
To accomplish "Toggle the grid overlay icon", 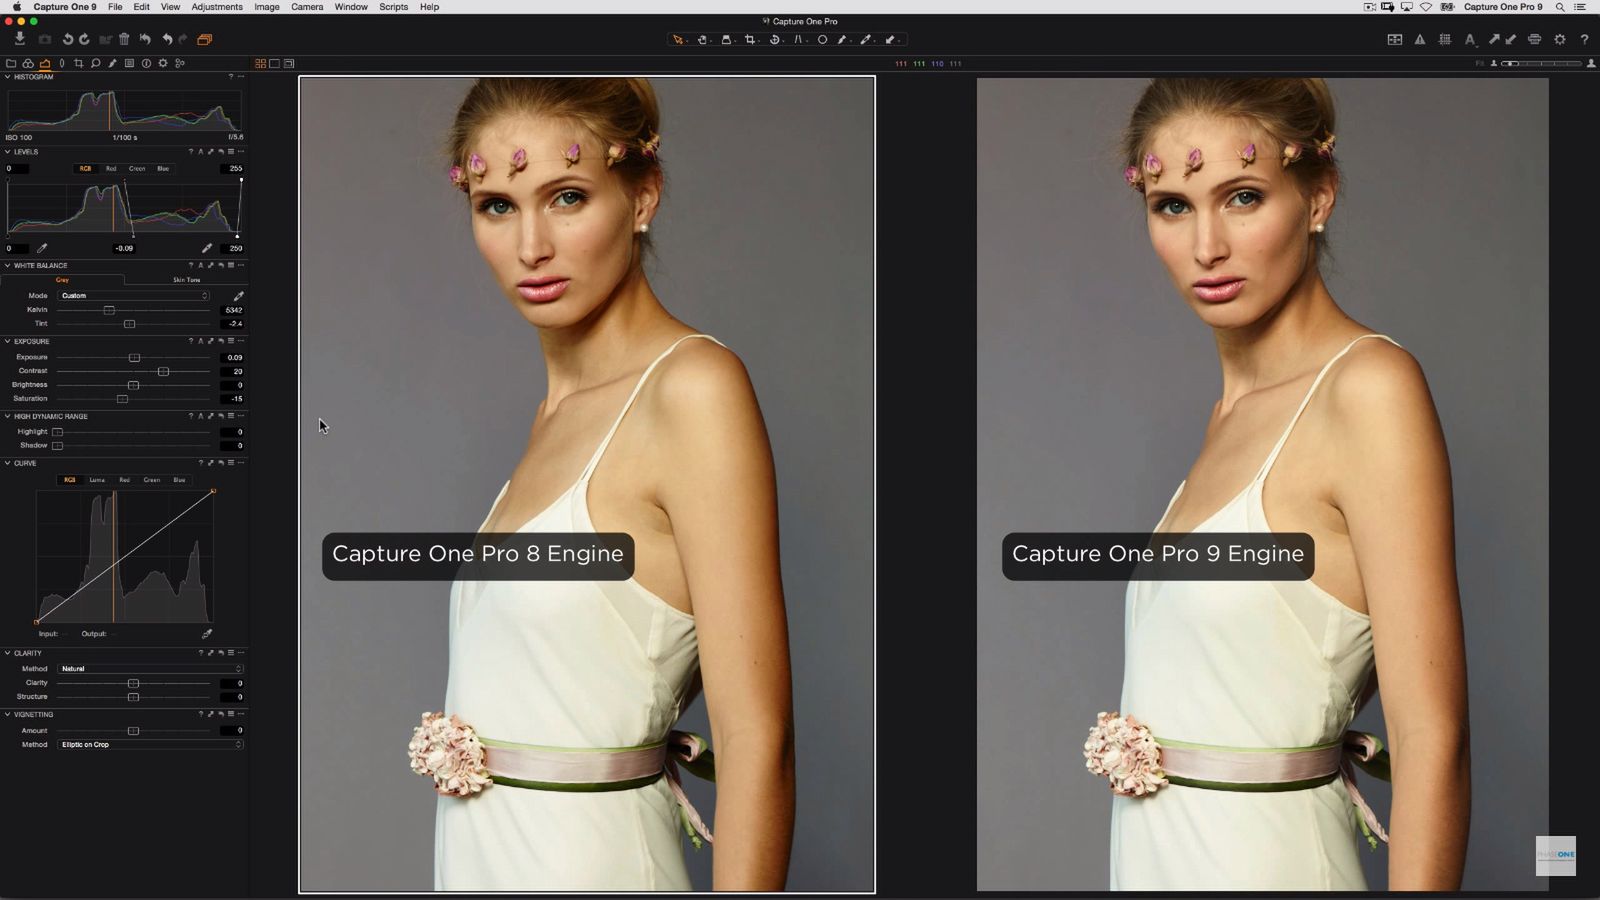I will tap(1445, 40).
